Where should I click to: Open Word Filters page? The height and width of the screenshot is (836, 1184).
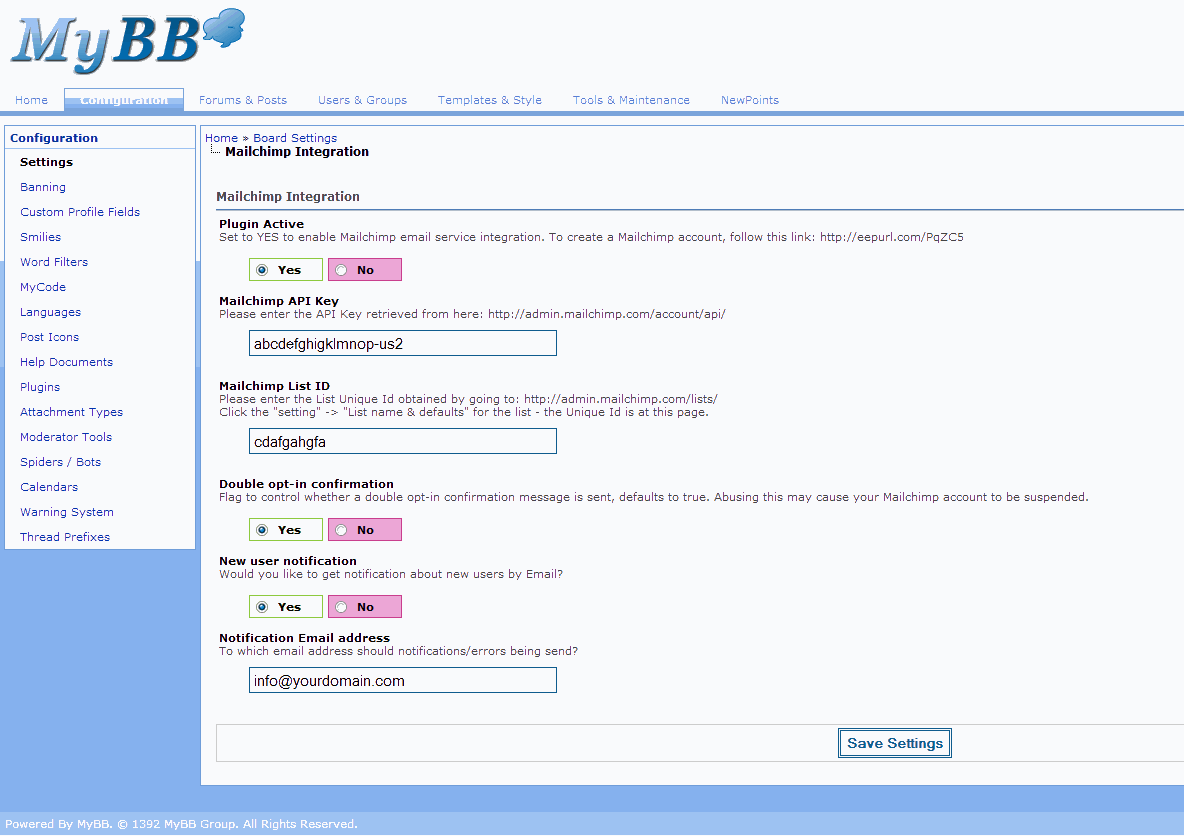click(x=54, y=262)
